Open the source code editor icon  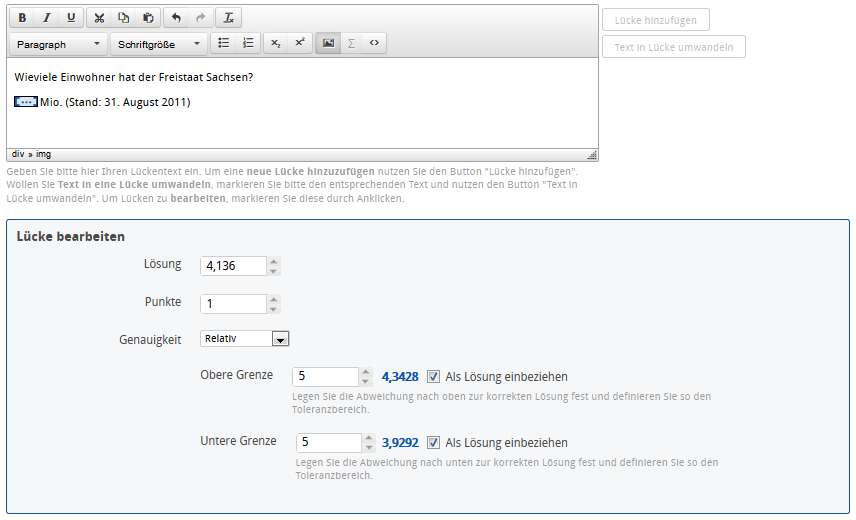[374, 44]
